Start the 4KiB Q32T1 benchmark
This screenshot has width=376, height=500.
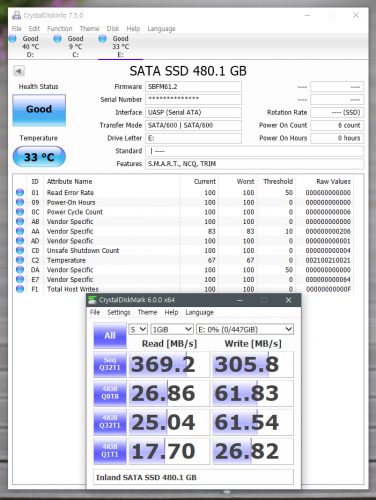[110, 422]
